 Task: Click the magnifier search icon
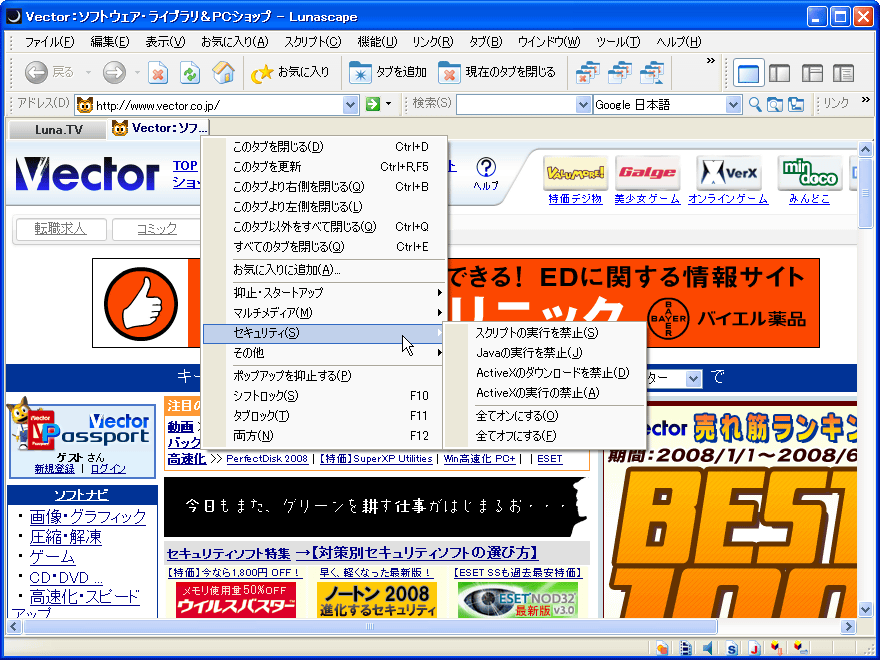point(755,104)
